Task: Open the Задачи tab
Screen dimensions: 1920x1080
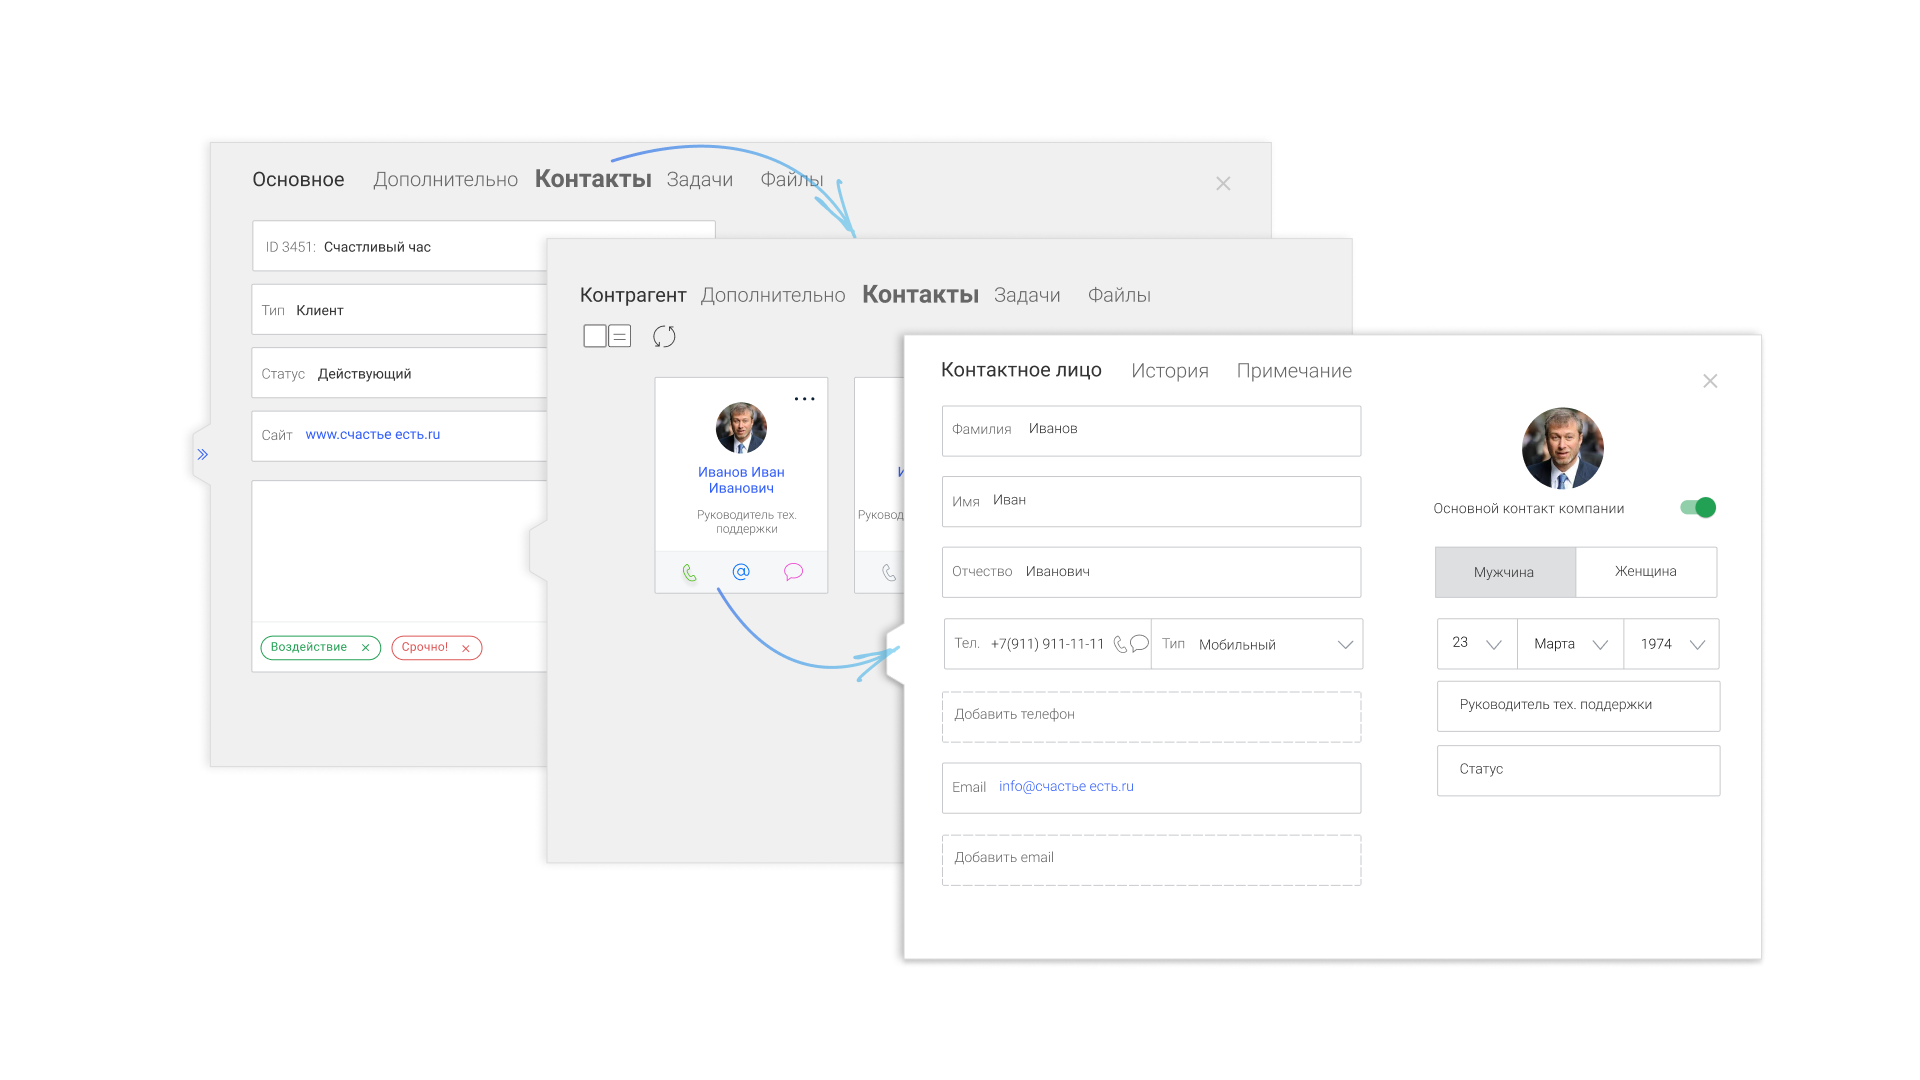Action: click(1026, 295)
